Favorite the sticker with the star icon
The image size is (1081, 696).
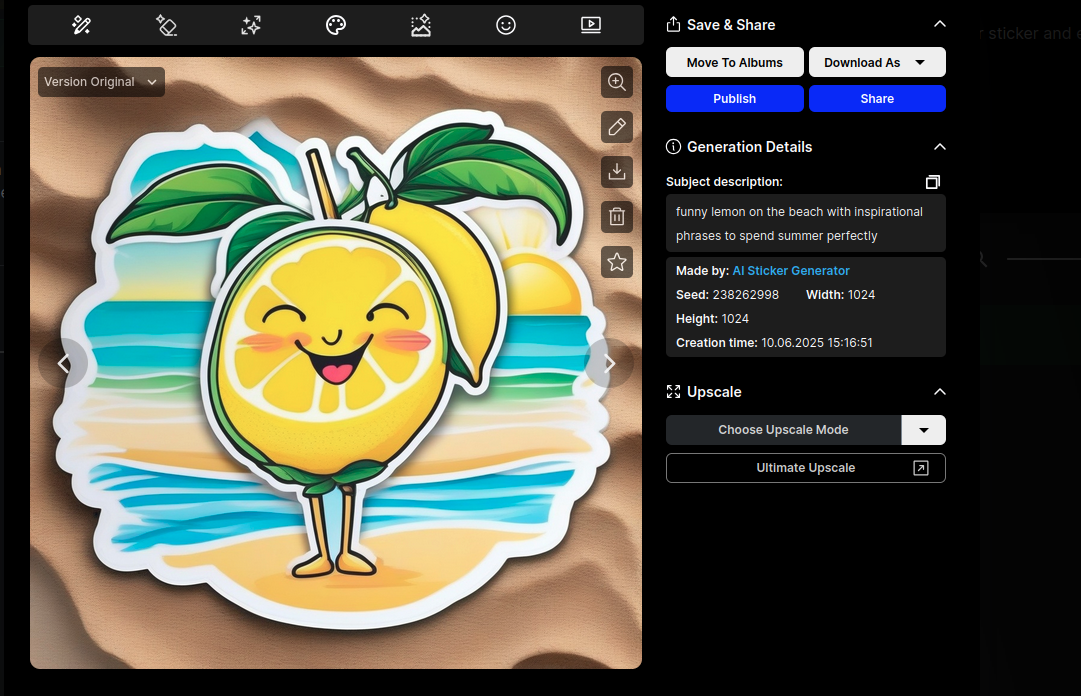[x=617, y=261]
